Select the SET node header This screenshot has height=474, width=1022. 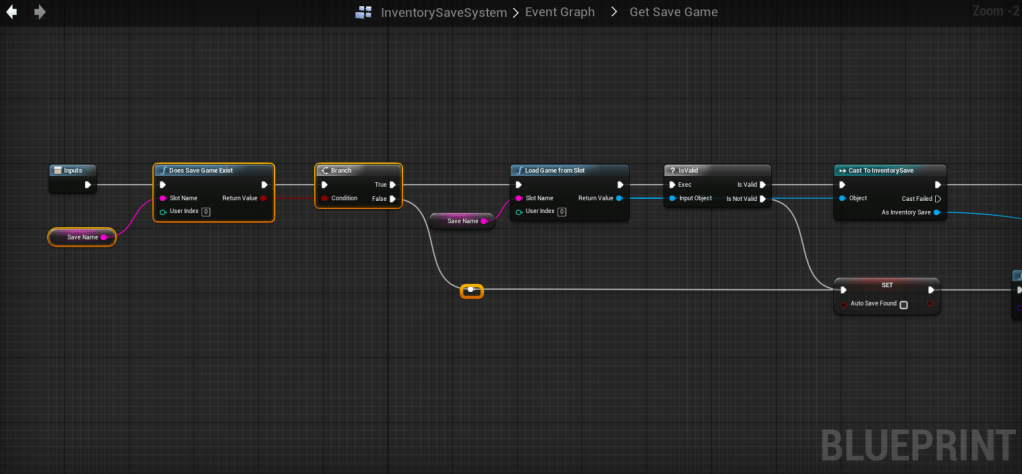(x=886, y=284)
